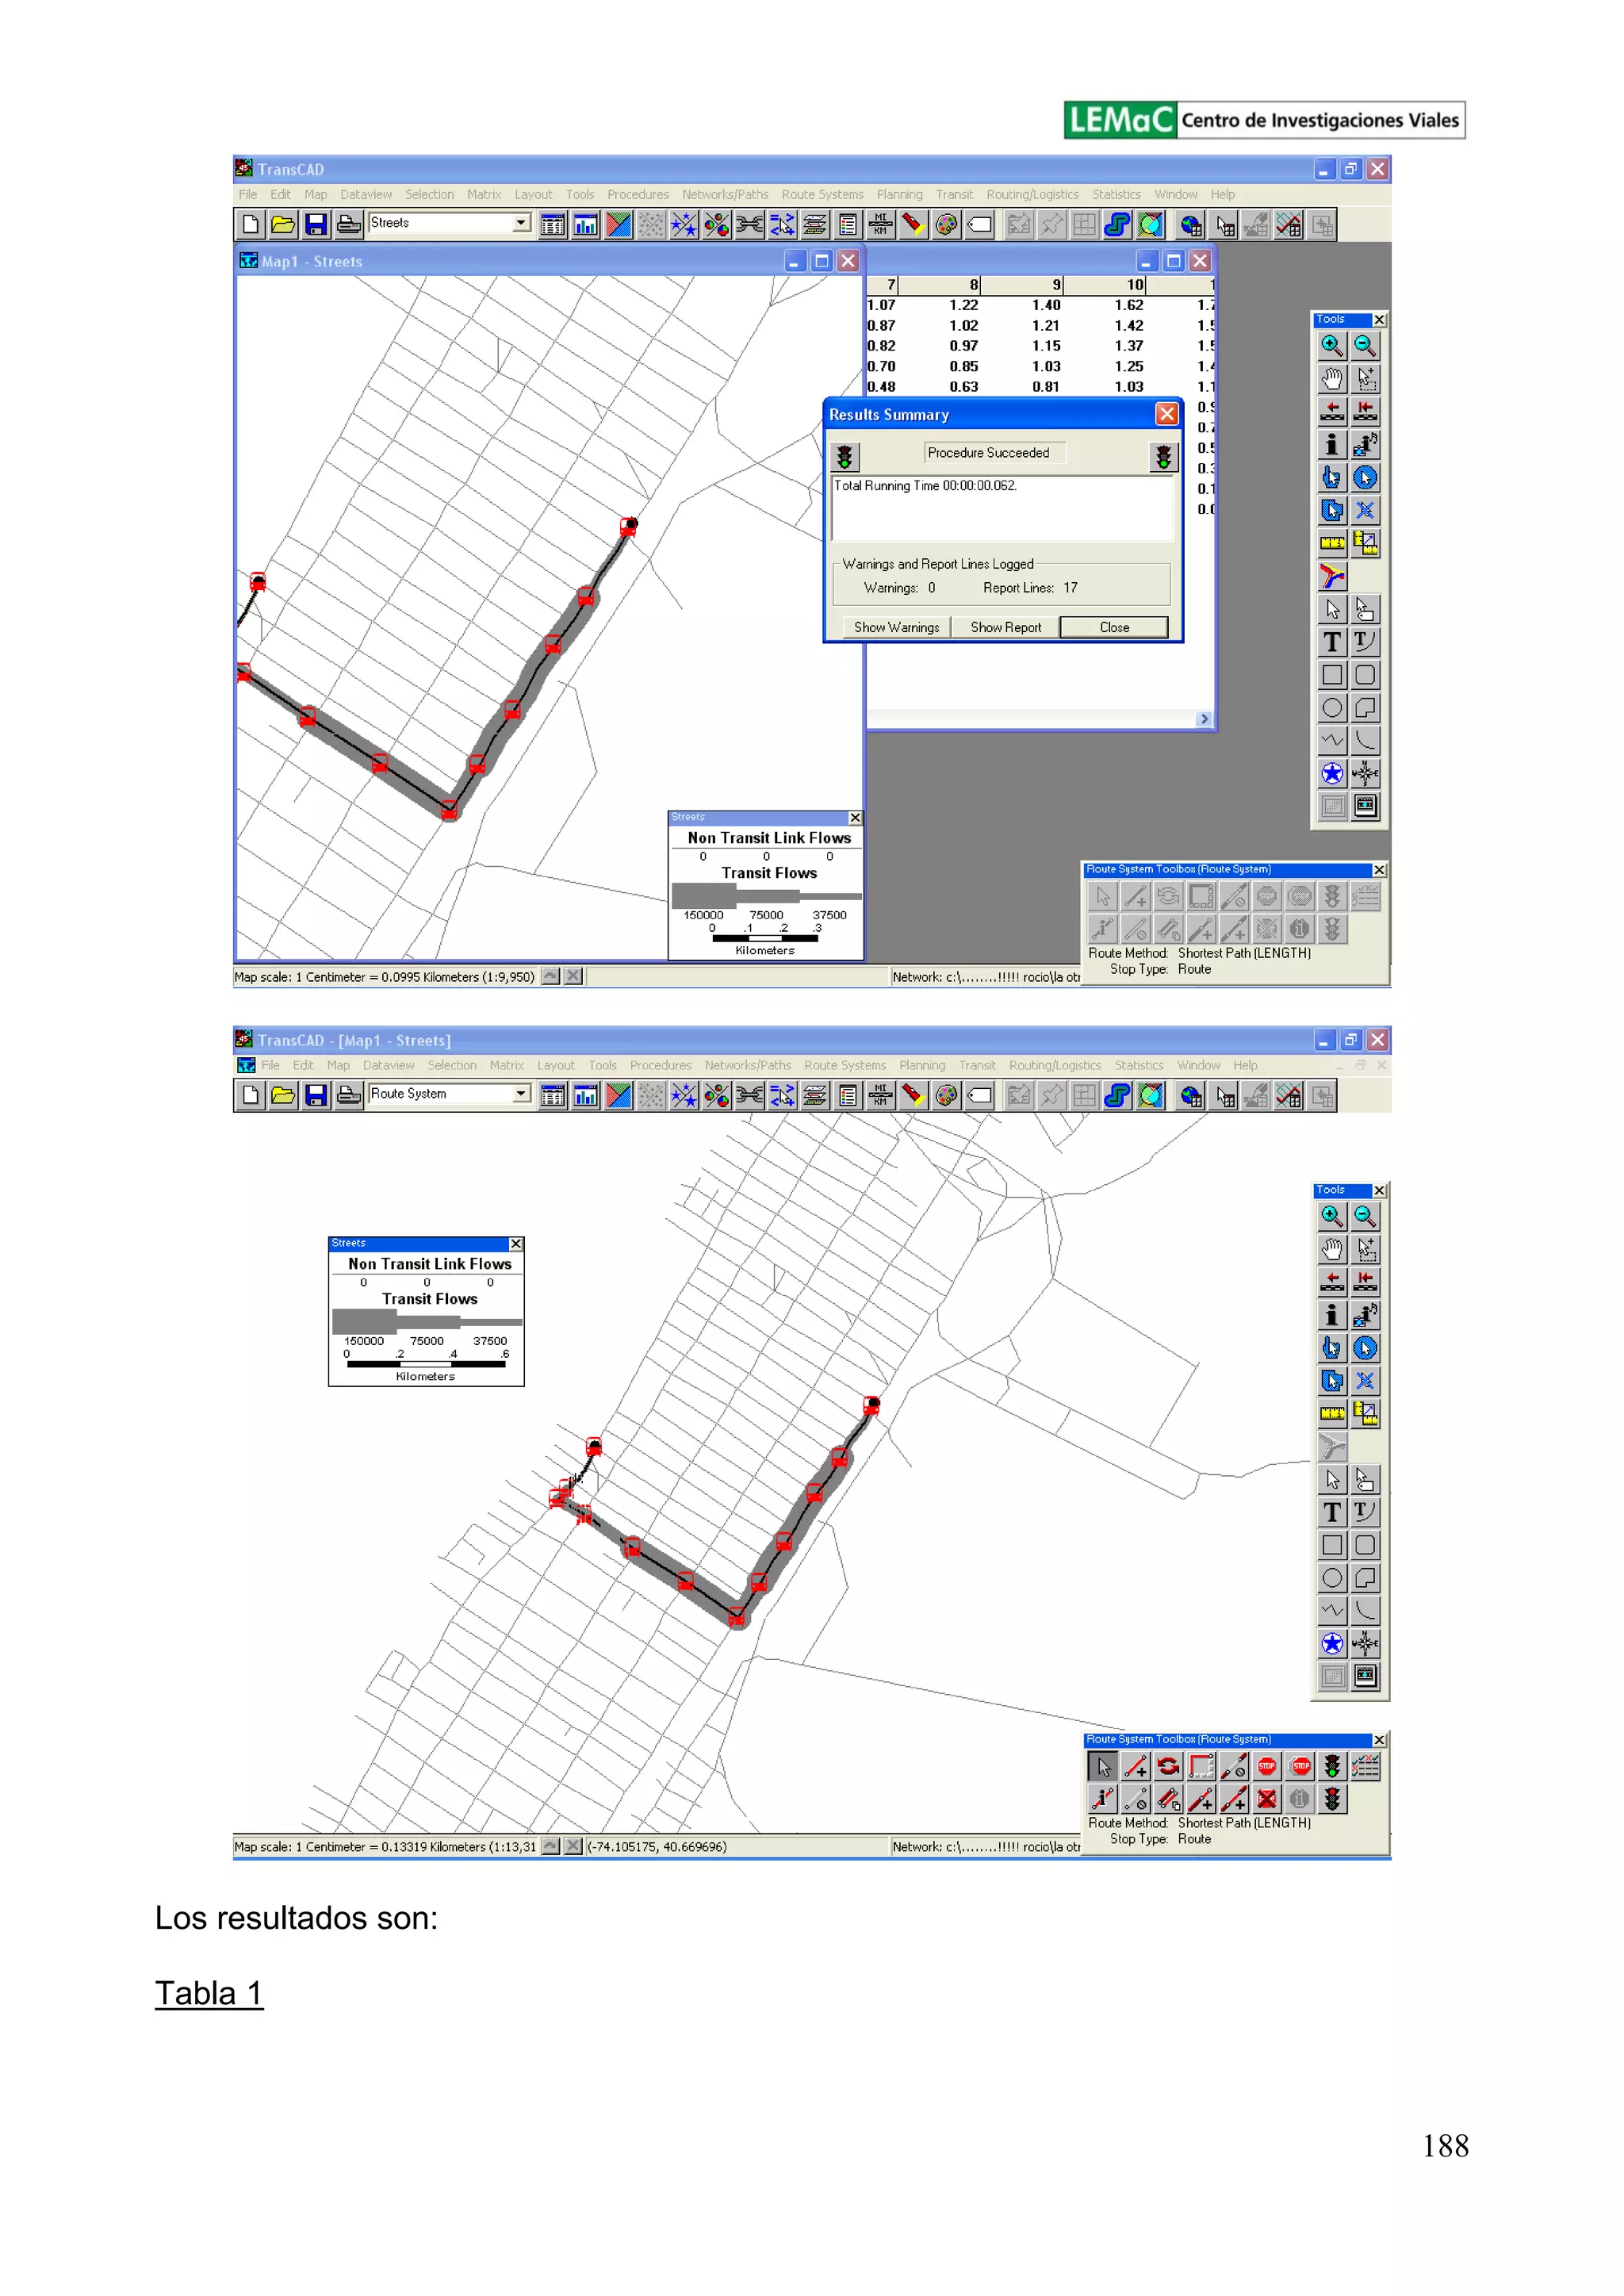Open Transit menu in the upper TransCAD window

(953, 195)
